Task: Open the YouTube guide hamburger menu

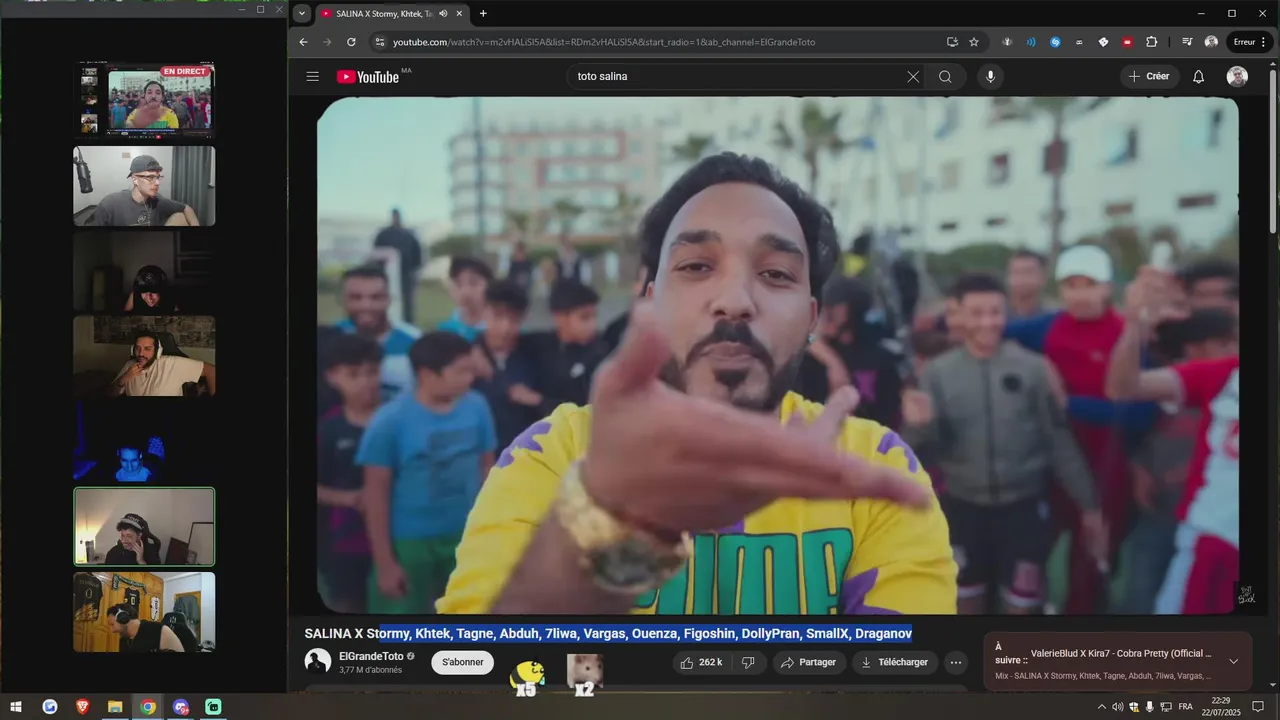Action: [313, 77]
